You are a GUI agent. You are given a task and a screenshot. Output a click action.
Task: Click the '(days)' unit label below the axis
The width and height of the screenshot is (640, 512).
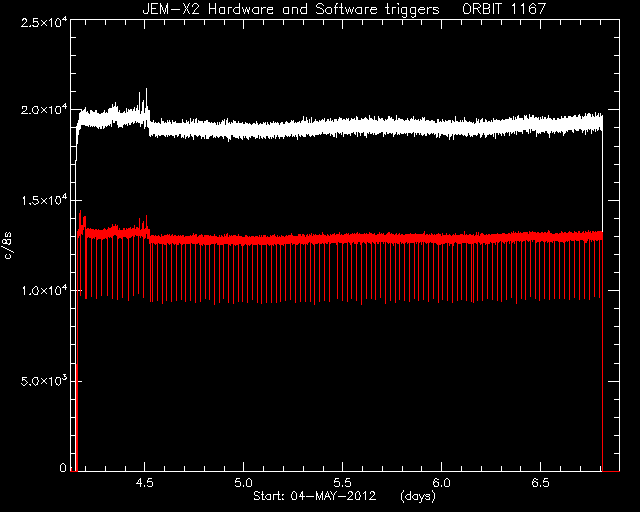tap(418, 496)
